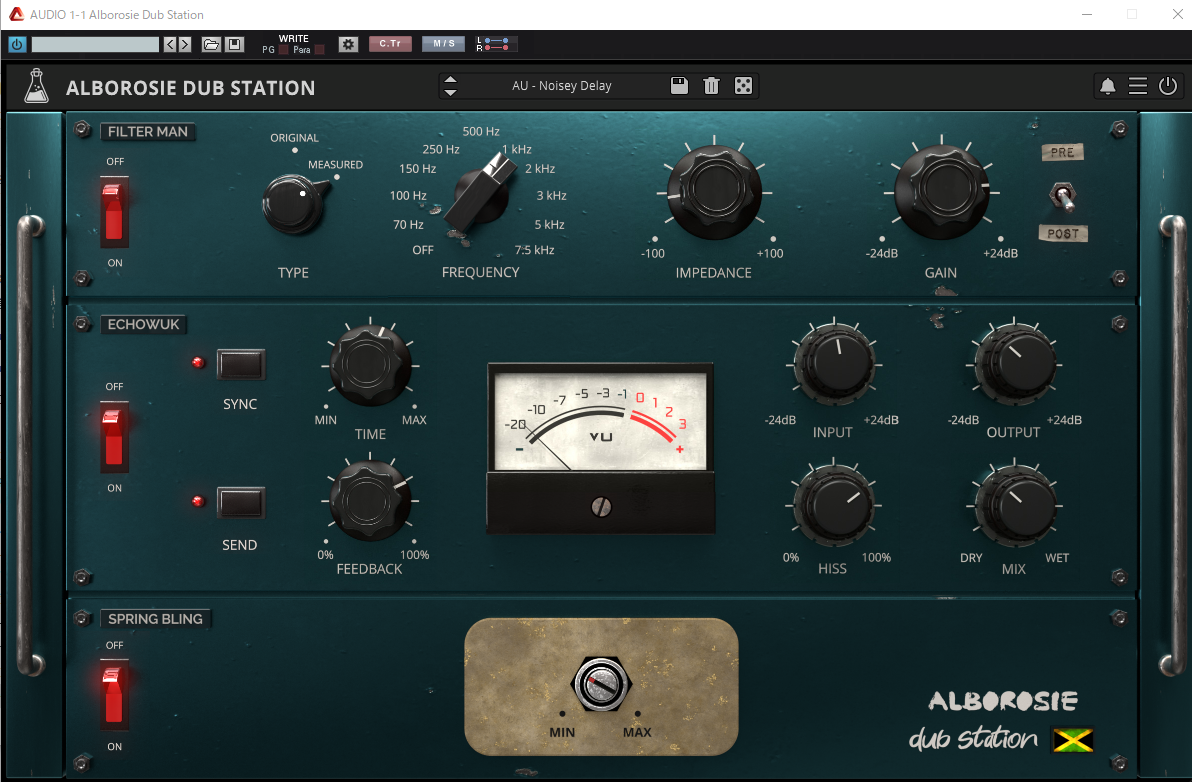Image resolution: width=1192 pixels, height=782 pixels.
Task: Click the host plugin bypass power icon
Action: click(17, 44)
